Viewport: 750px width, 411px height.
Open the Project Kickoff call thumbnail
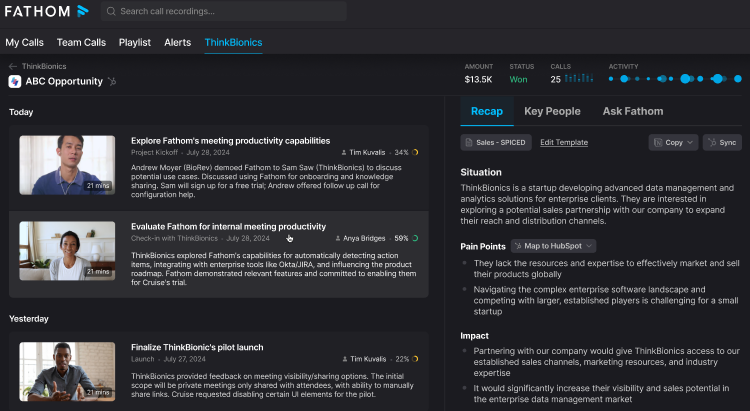click(67, 165)
